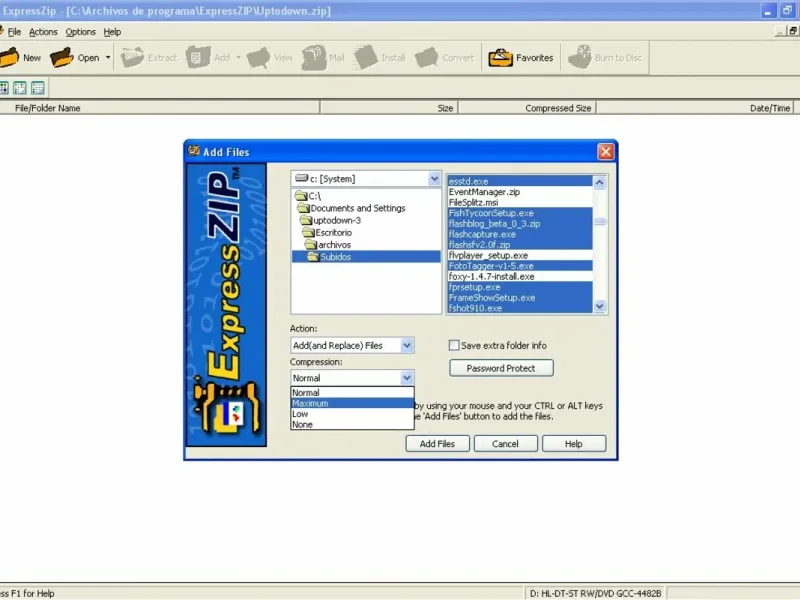Close the Add Files dialog
The height and width of the screenshot is (600, 800).
coord(606,152)
